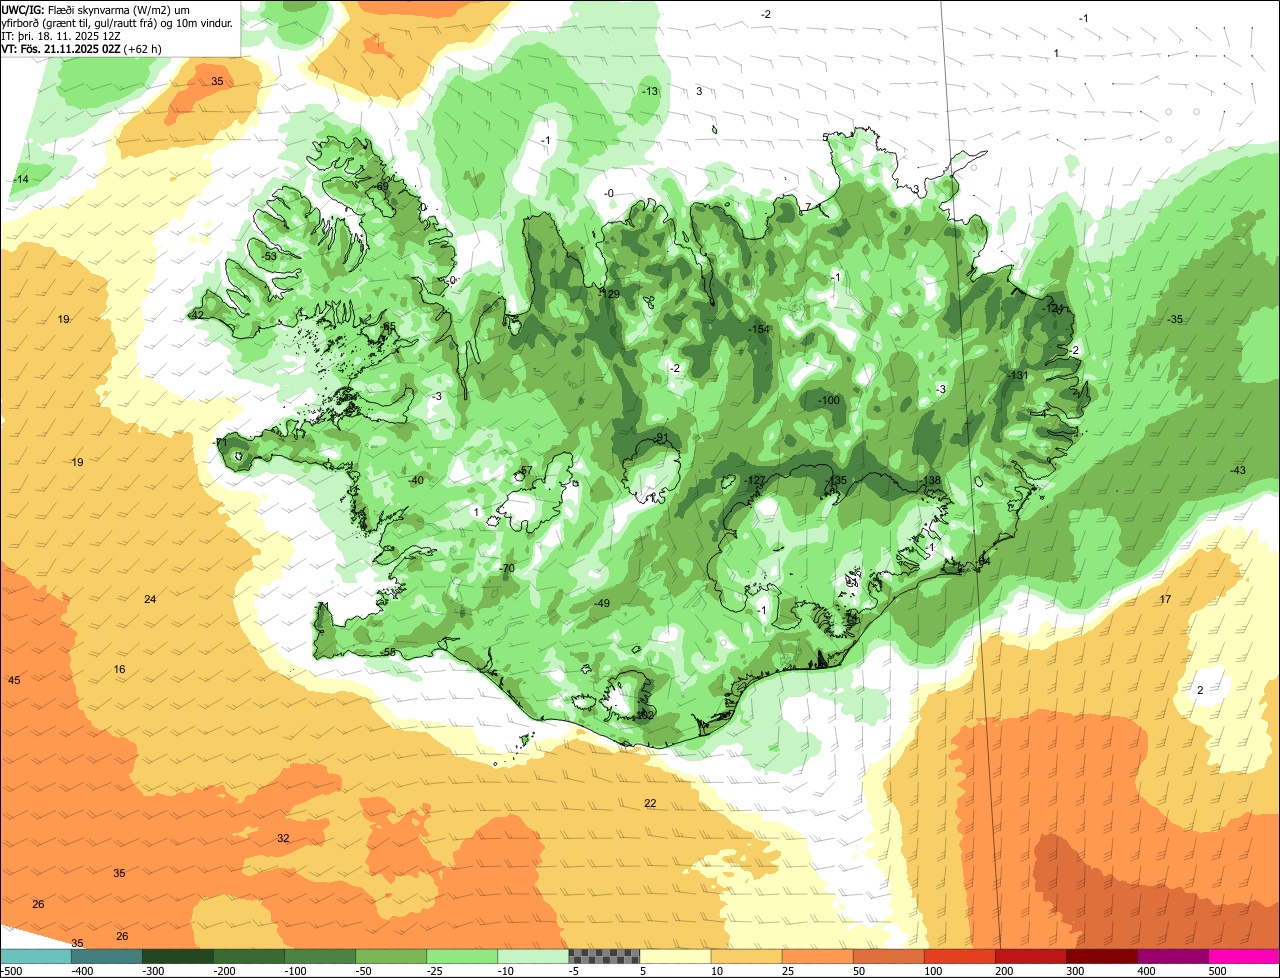Click the 100 to 200 red-orange swatch

(959, 956)
